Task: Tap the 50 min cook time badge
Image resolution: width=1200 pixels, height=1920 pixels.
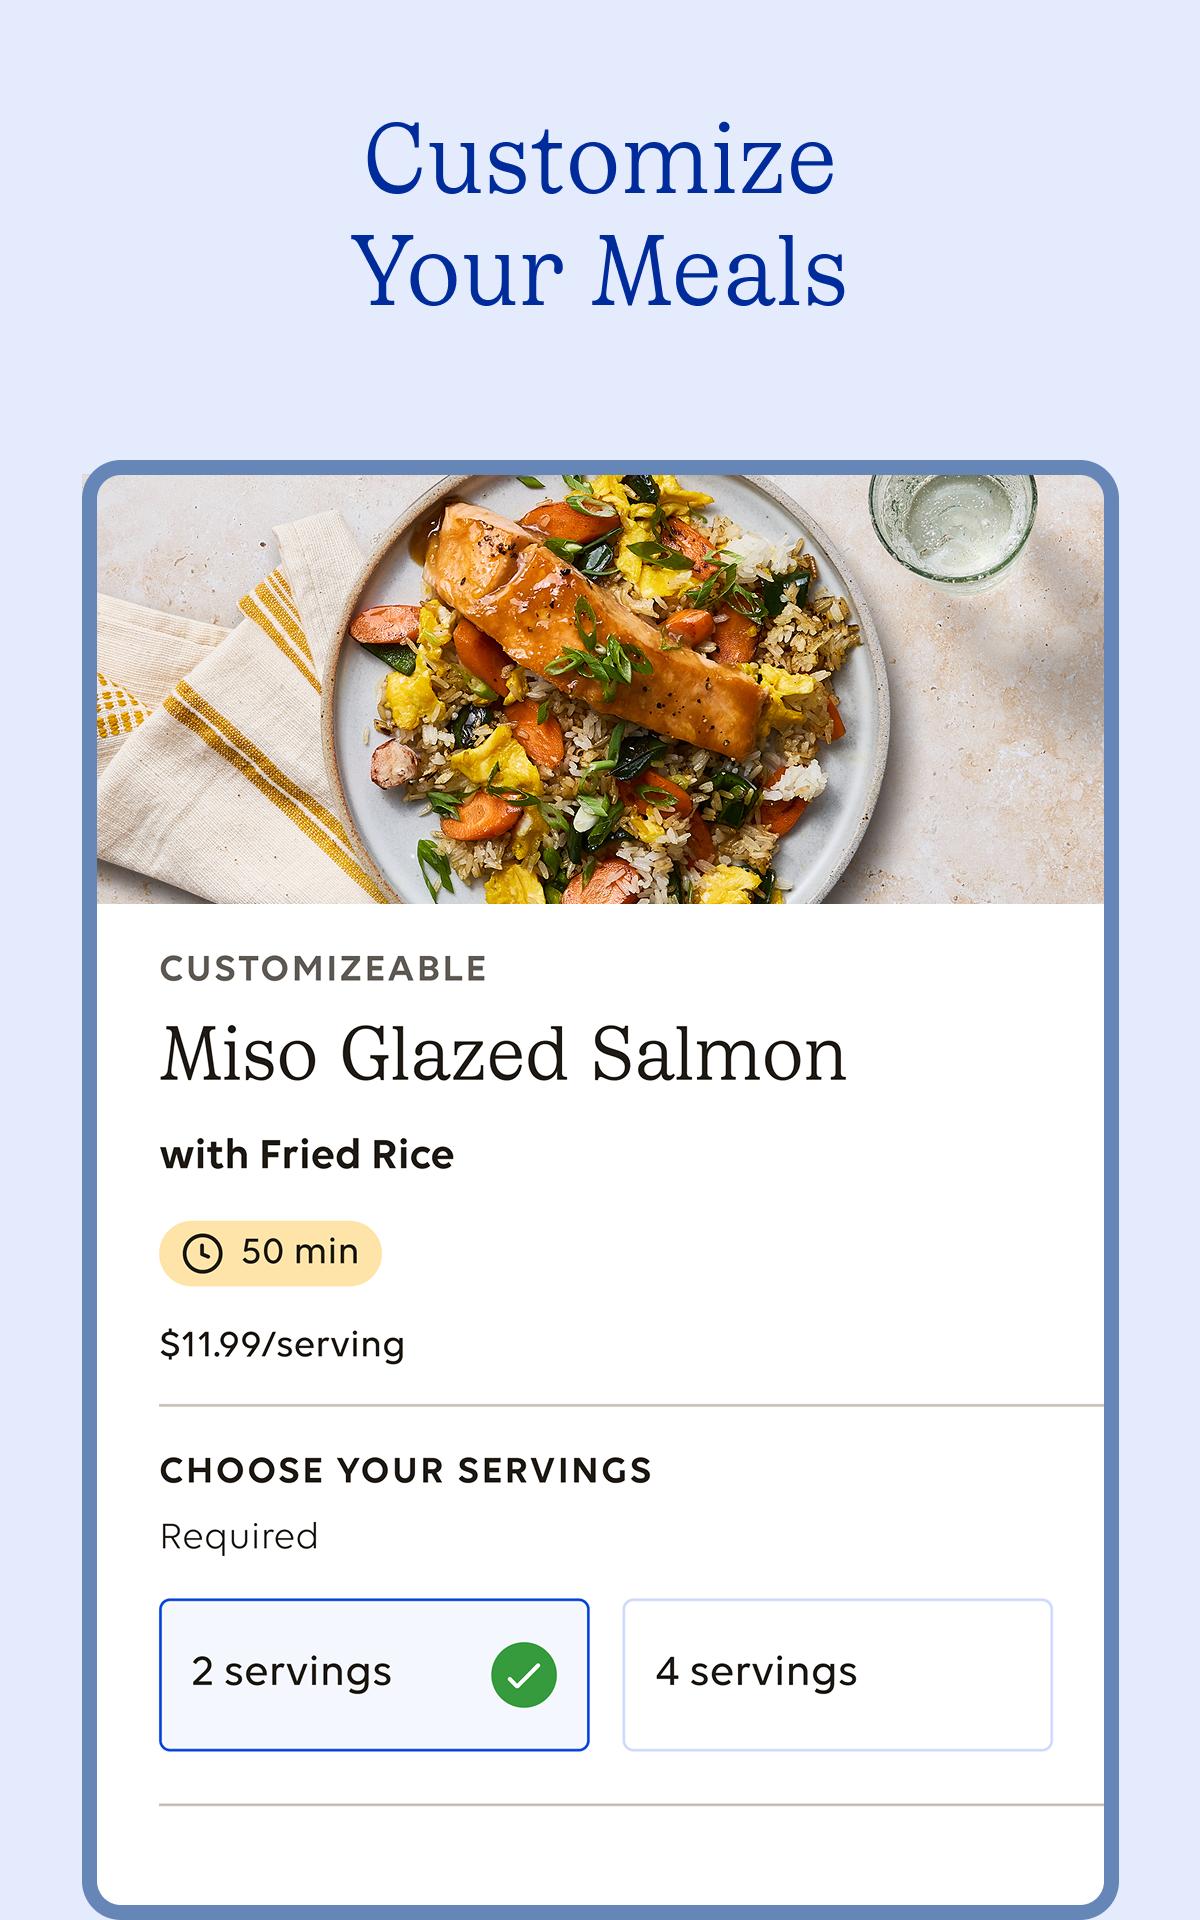Action: 270,1253
